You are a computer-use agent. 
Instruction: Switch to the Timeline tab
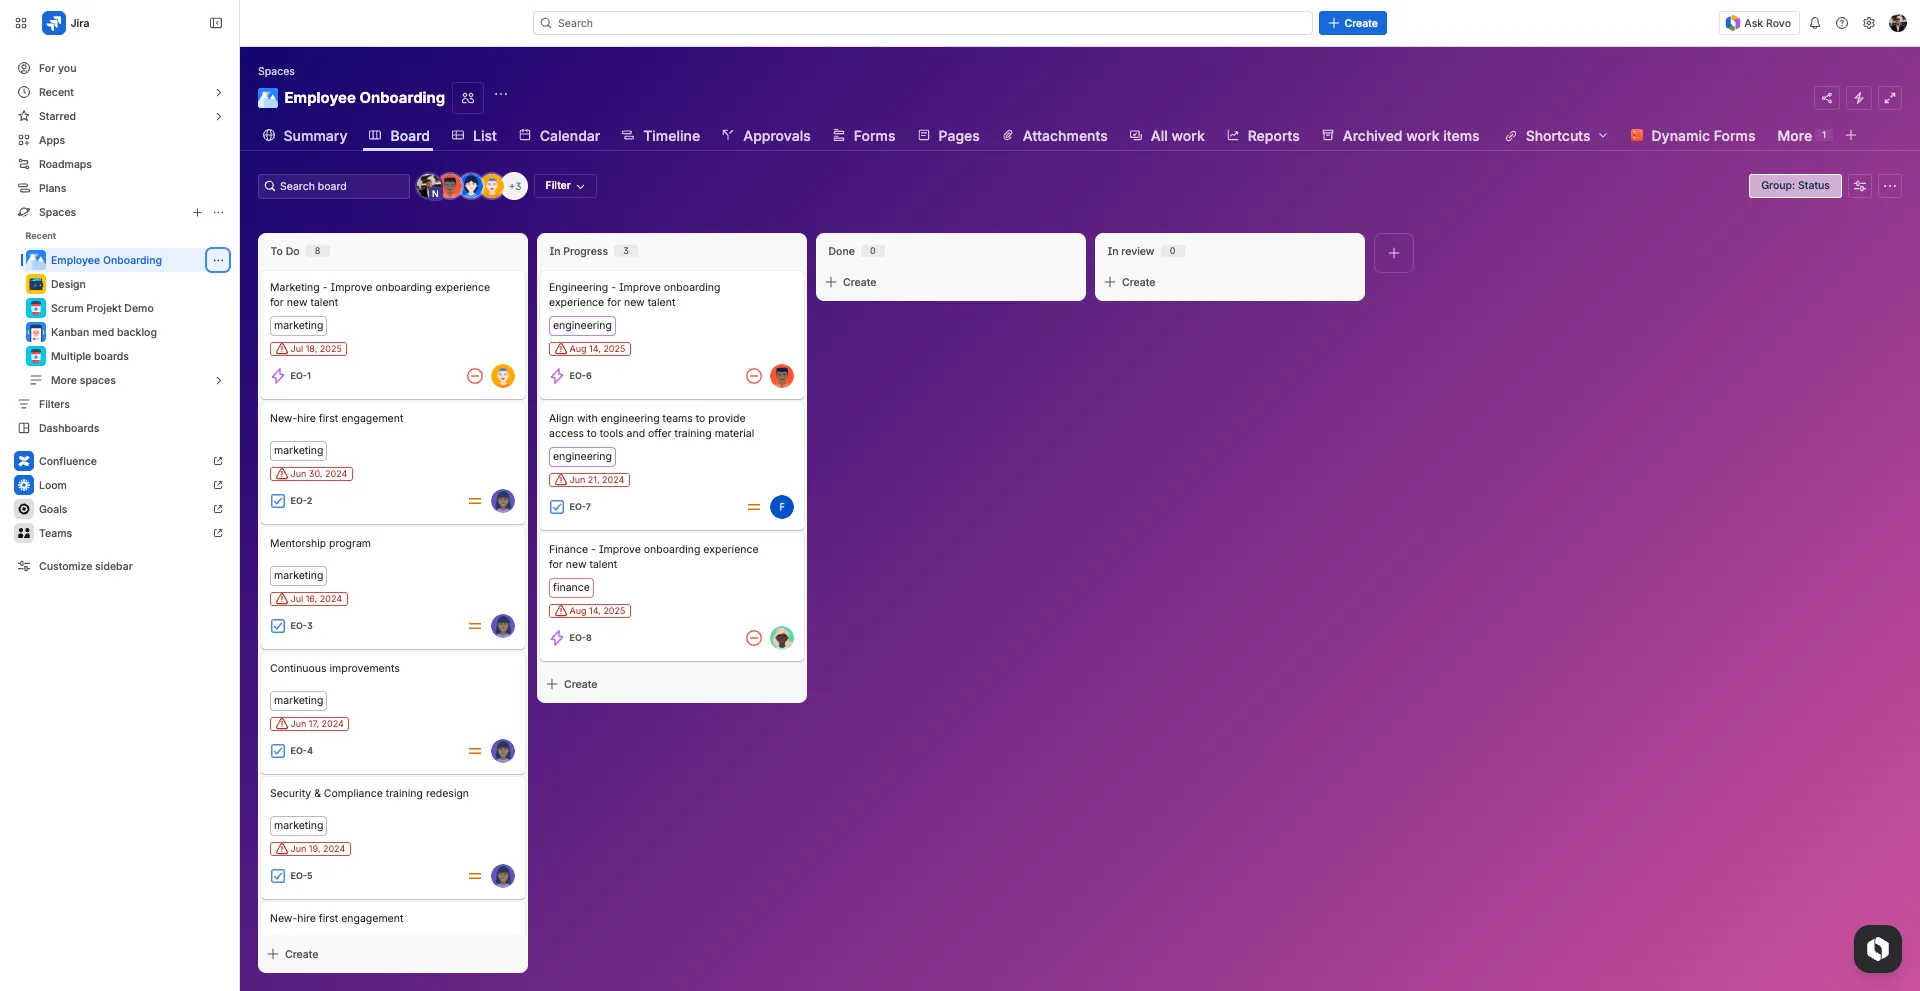pyautogui.click(x=661, y=136)
